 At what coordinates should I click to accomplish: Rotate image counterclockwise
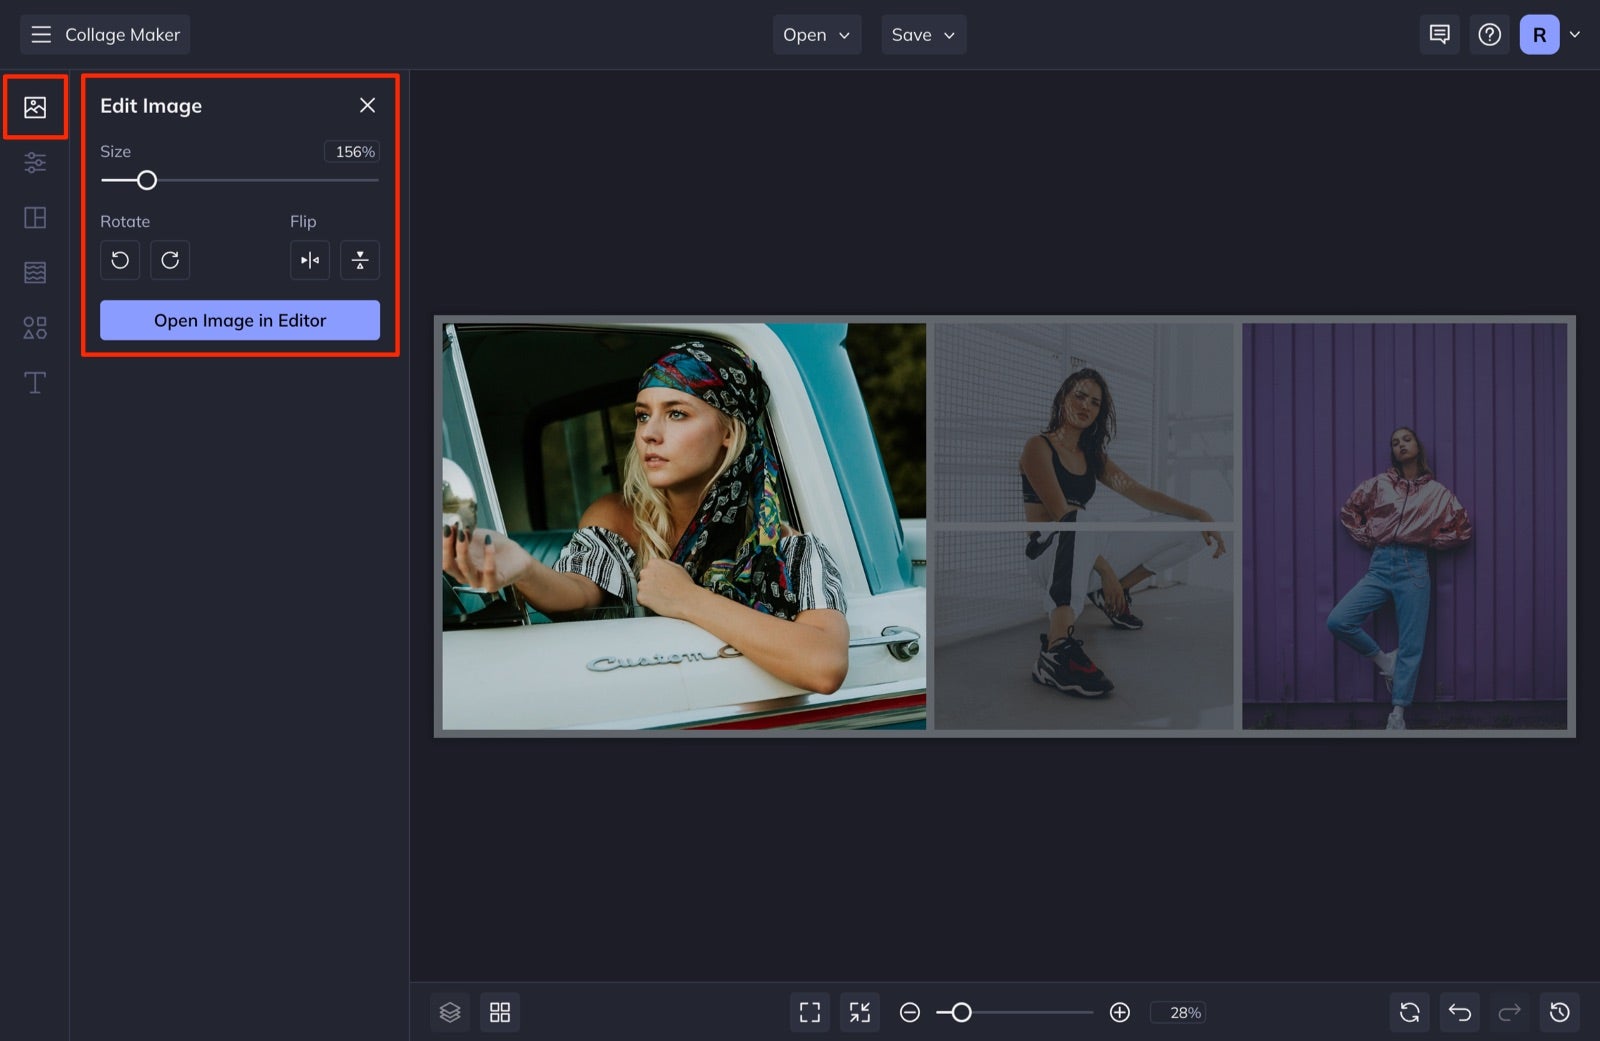click(x=120, y=260)
